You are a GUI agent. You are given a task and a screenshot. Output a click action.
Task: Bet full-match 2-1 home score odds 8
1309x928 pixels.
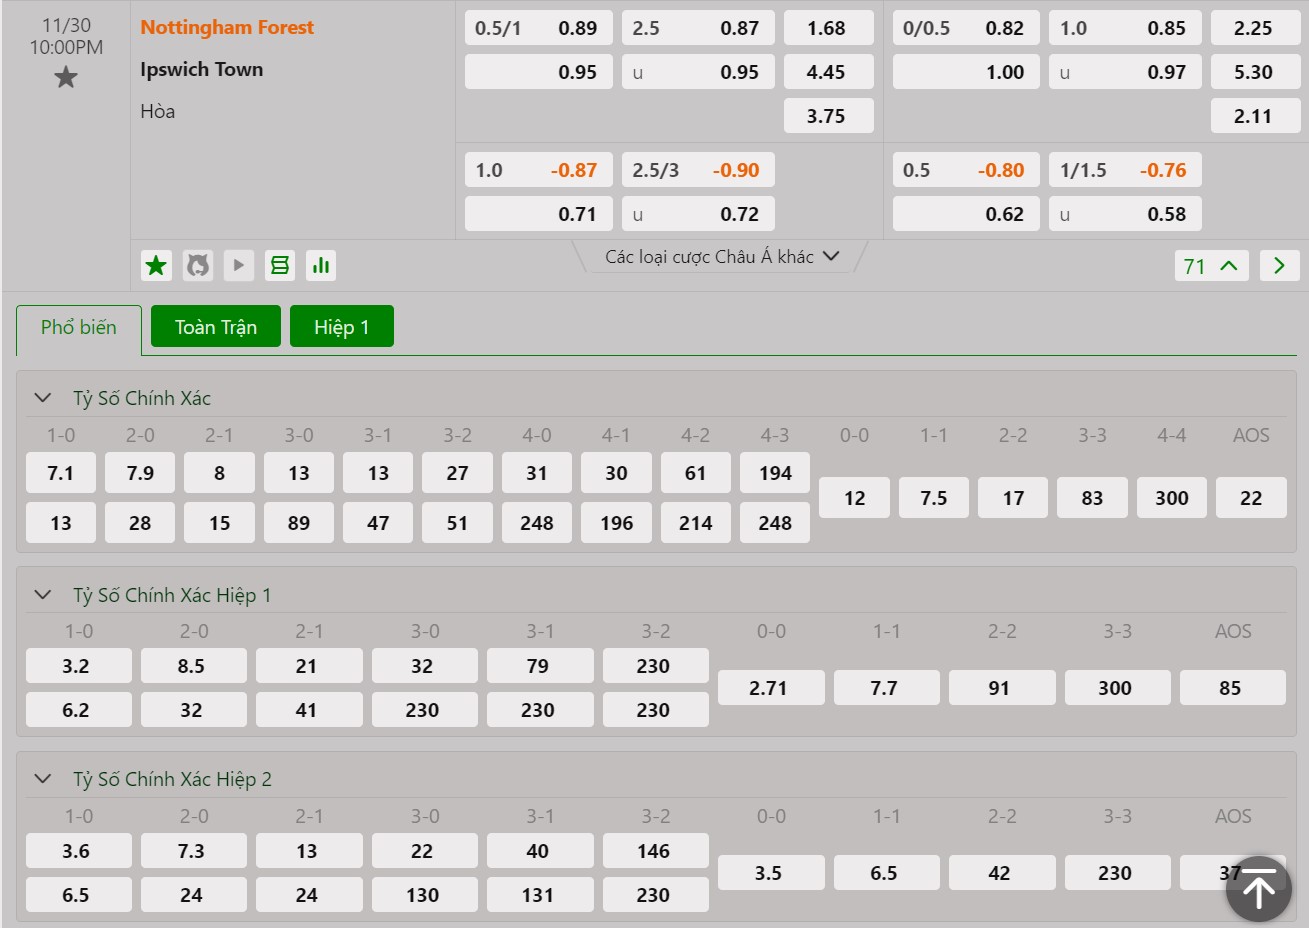click(219, 473)
